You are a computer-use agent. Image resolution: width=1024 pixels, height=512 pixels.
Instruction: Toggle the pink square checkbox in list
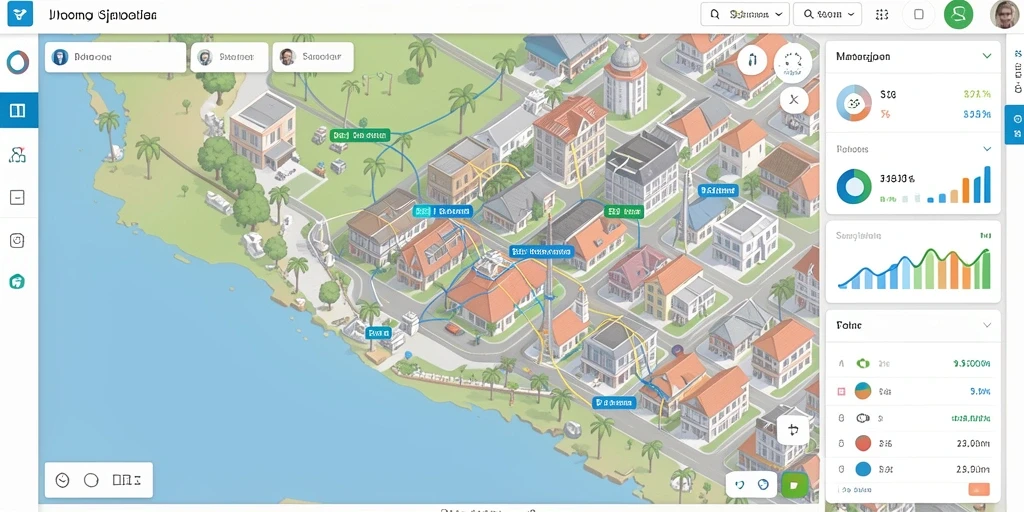tap(841, 391)
